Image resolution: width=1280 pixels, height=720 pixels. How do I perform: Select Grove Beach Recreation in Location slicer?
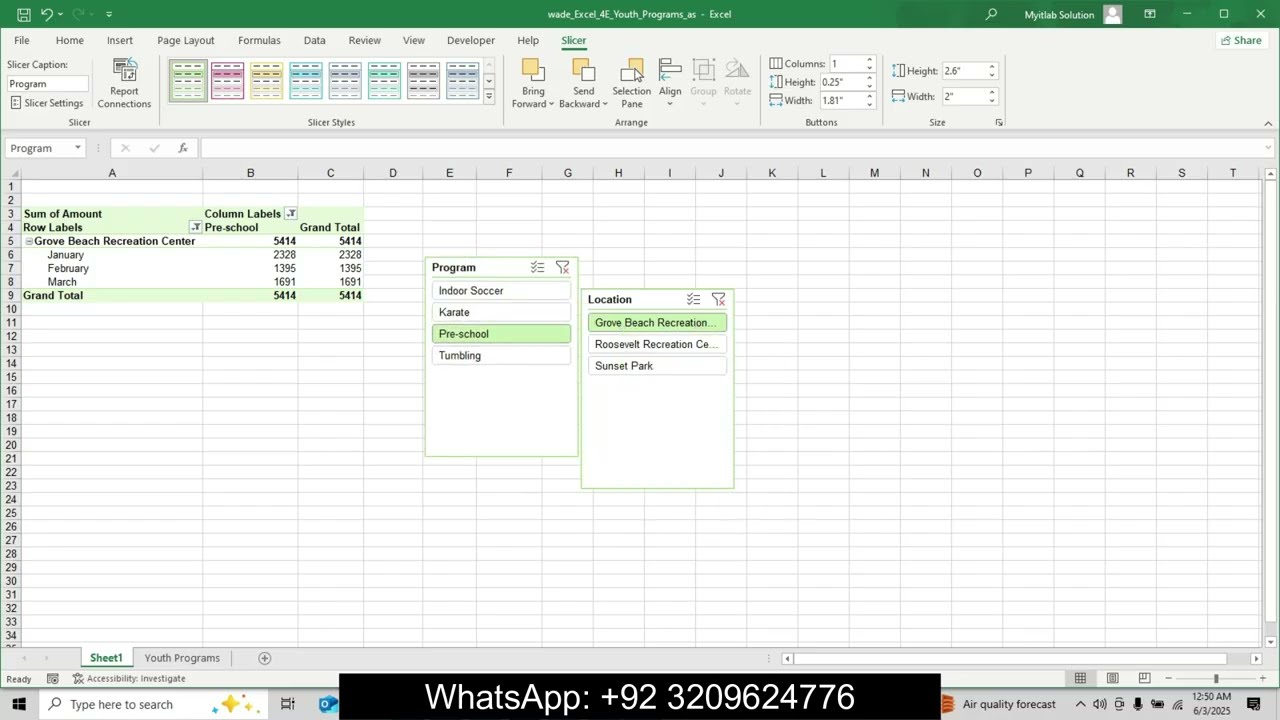point(658,323)
